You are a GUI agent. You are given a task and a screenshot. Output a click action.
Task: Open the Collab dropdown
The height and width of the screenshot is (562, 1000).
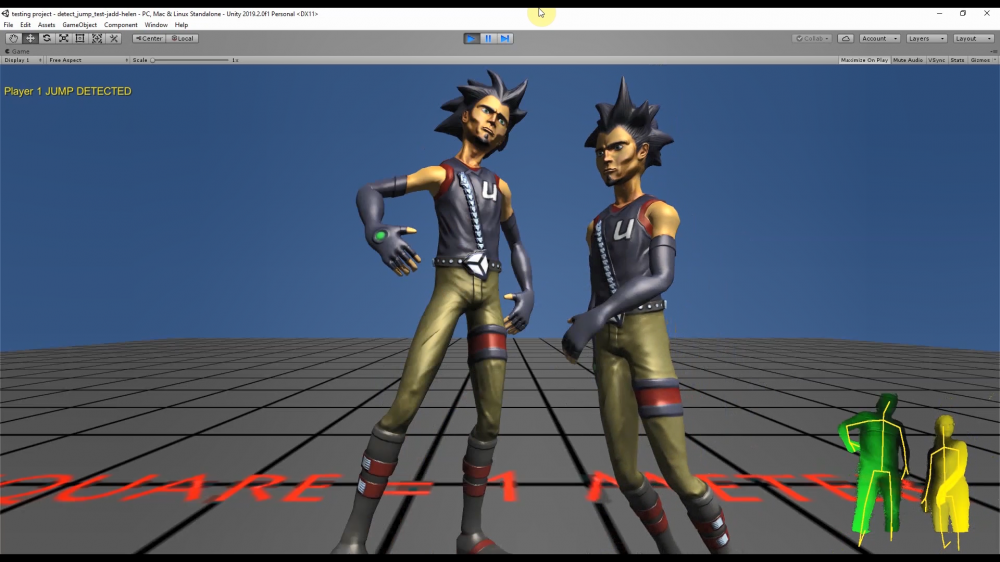(x=812, y=38)
